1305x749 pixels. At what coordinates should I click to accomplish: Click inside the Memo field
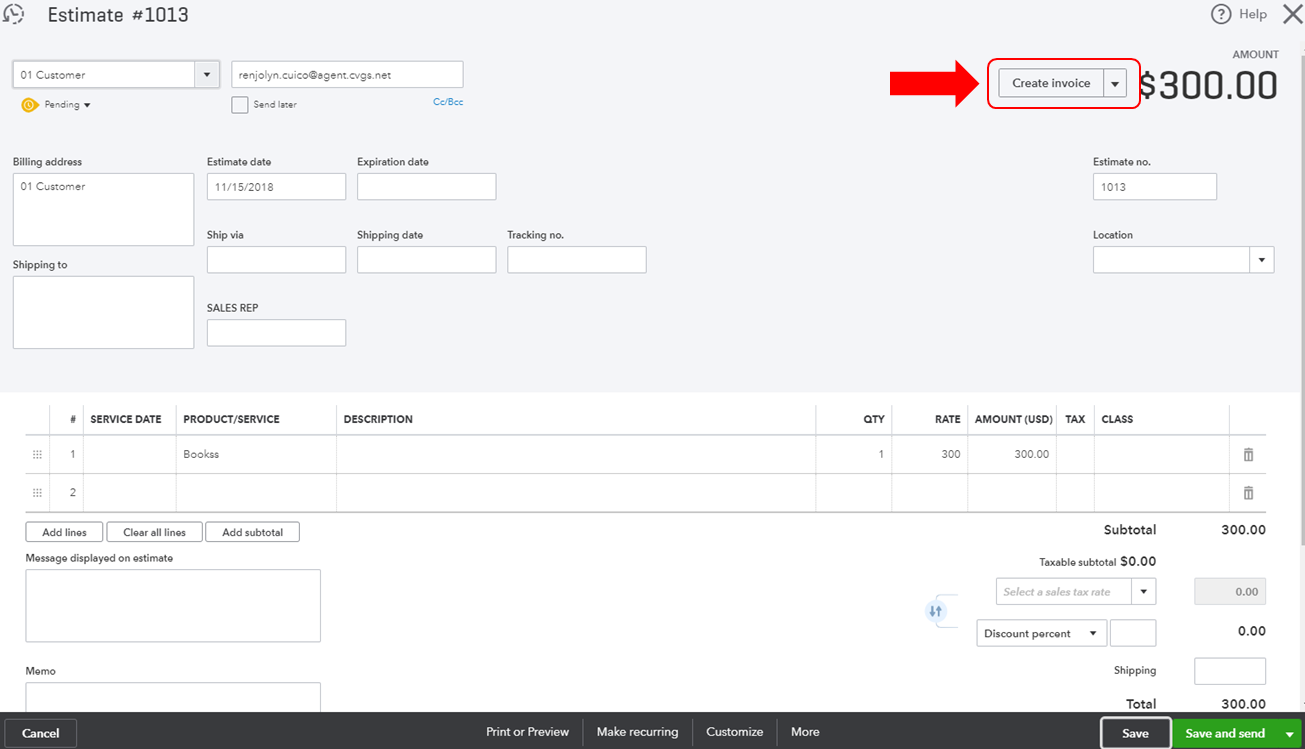pos(170,700)
